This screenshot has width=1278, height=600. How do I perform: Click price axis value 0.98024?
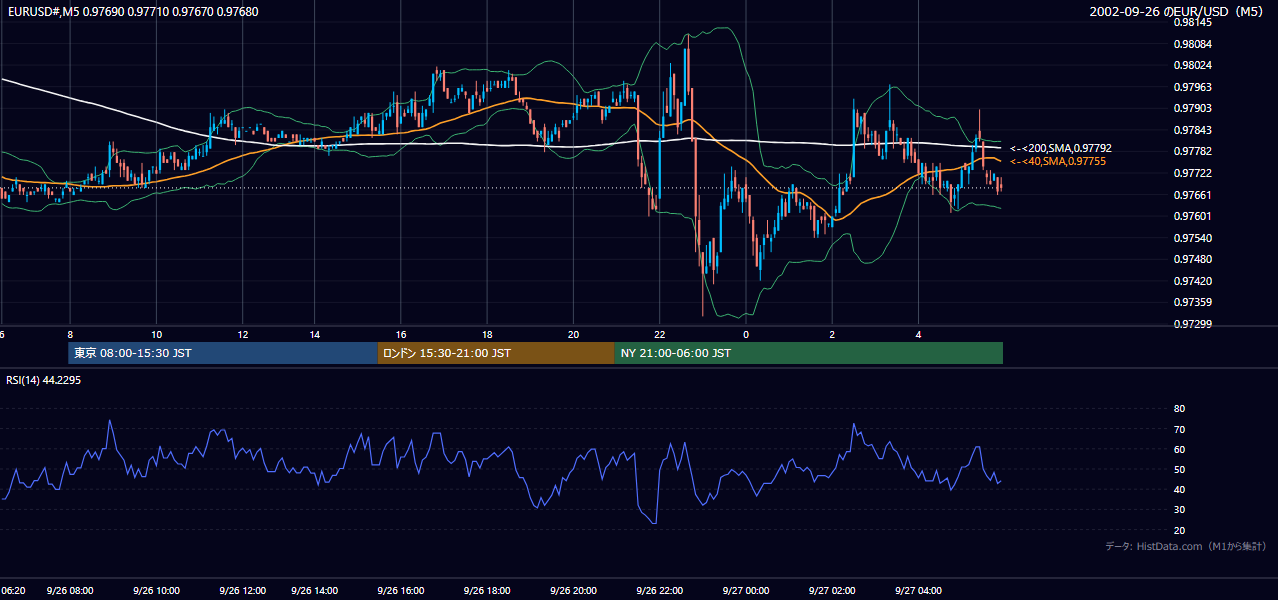point(1193,66)
